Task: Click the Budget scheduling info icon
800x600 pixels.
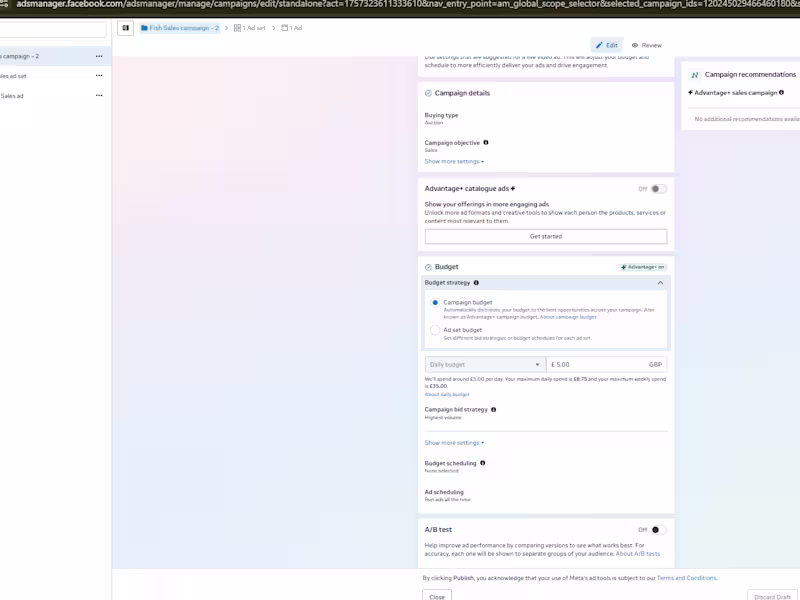Action: pos(483,463)
